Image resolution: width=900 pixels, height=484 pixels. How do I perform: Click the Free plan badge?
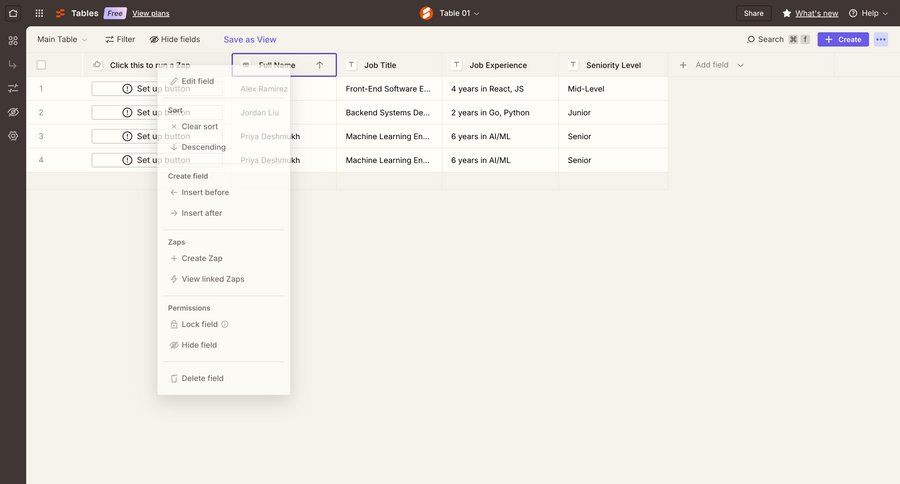tap(115, 13)
